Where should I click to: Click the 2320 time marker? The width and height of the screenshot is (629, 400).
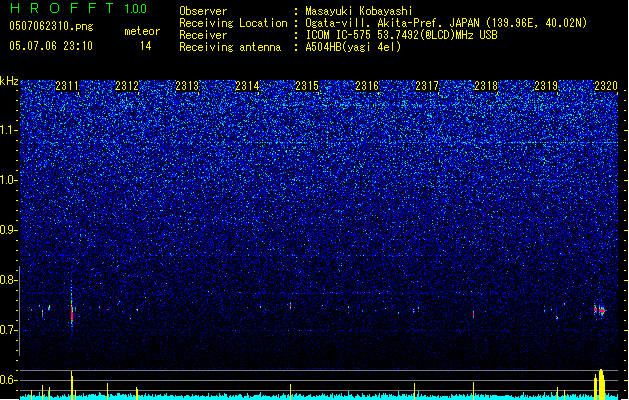click(606, 86)
